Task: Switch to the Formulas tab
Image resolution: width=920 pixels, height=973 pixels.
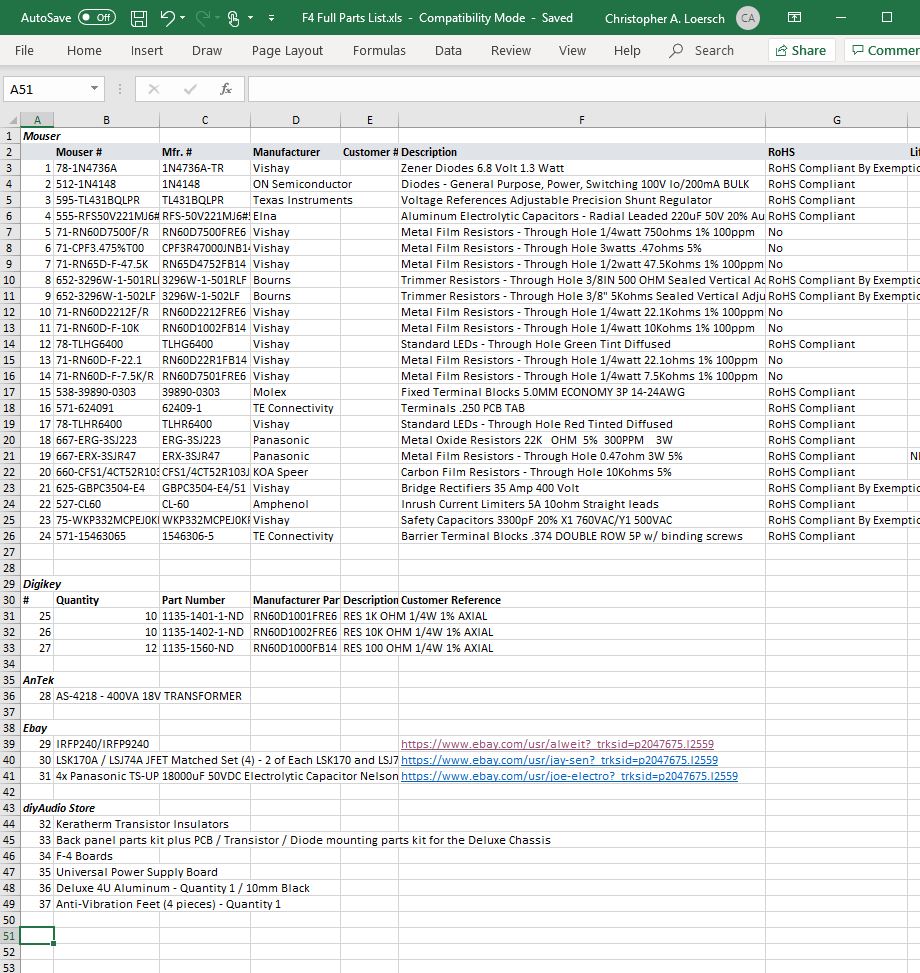Action: coord(379,50)
